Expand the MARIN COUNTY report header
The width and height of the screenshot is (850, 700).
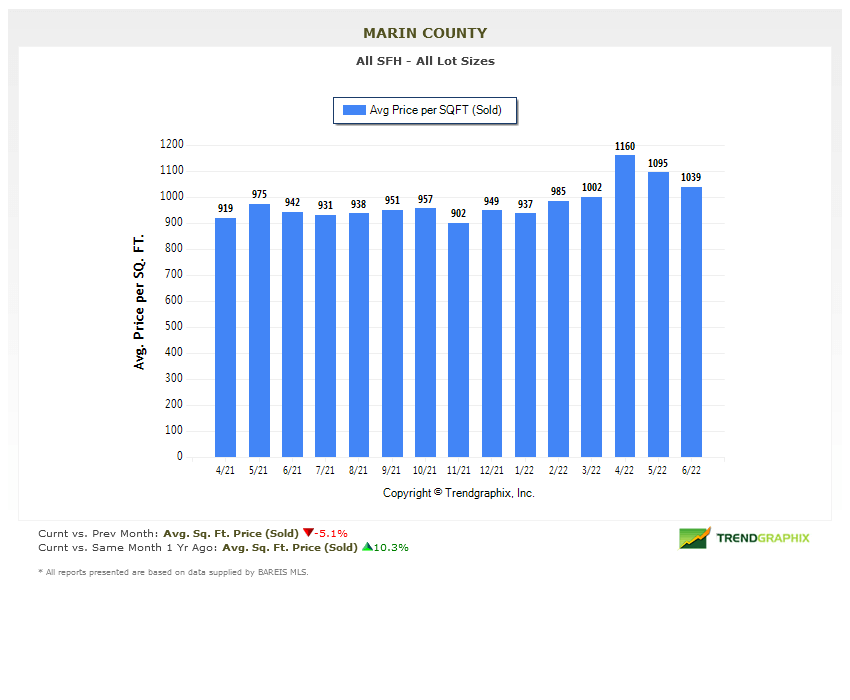[x=424, y=32]
